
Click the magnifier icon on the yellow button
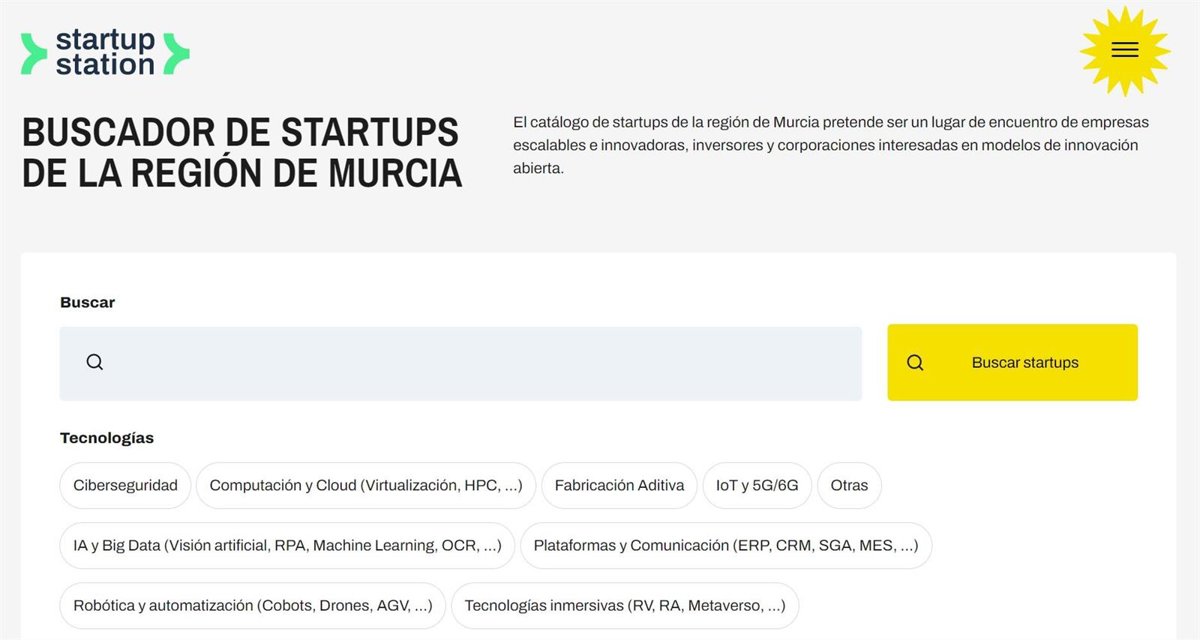coord(915,363)
